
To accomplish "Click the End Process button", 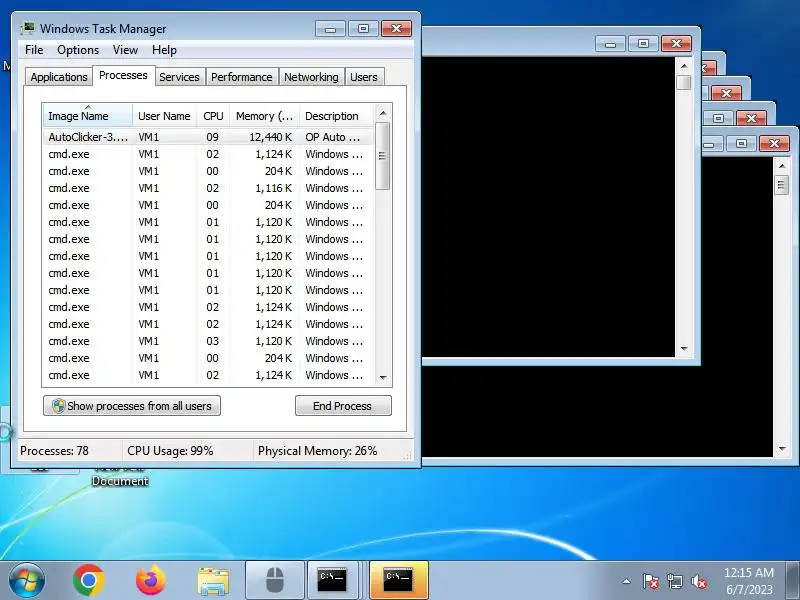I will click(x=343, y=406).
